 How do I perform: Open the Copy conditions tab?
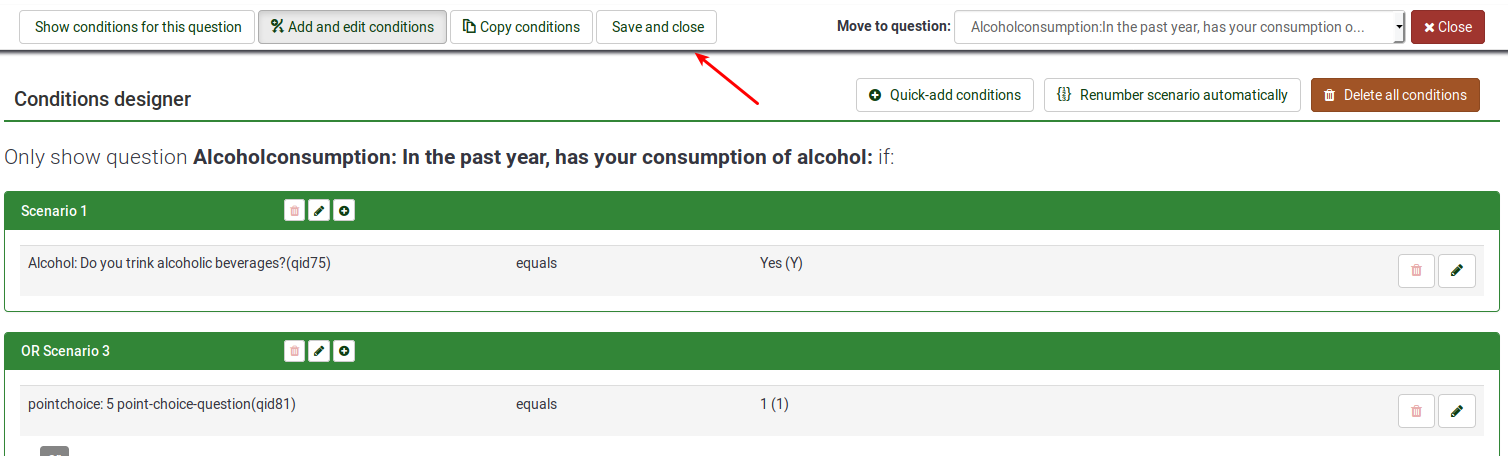(x=521, y=27)
